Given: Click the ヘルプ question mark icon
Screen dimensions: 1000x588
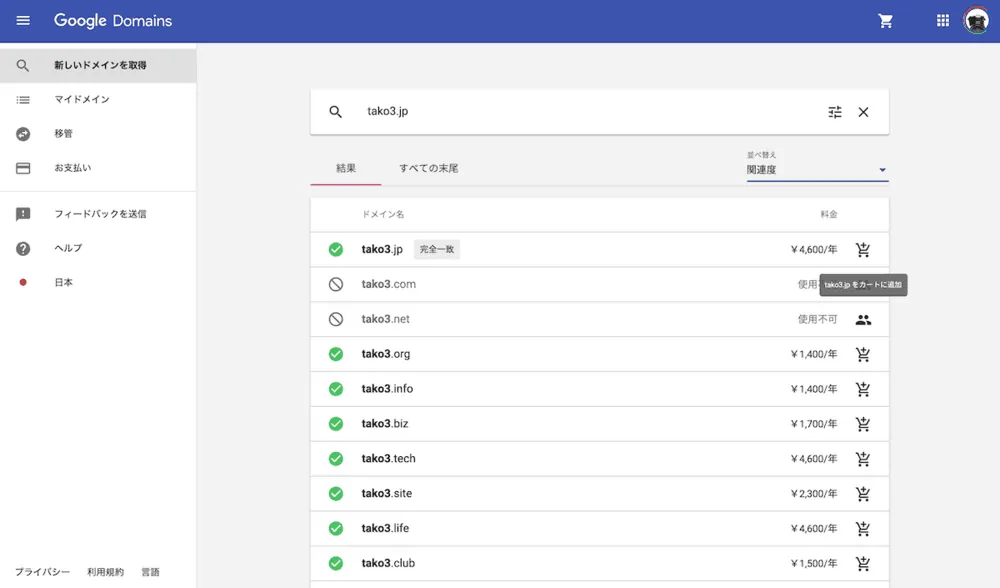Looking at the screenshot, I should [x=22, y=248].
